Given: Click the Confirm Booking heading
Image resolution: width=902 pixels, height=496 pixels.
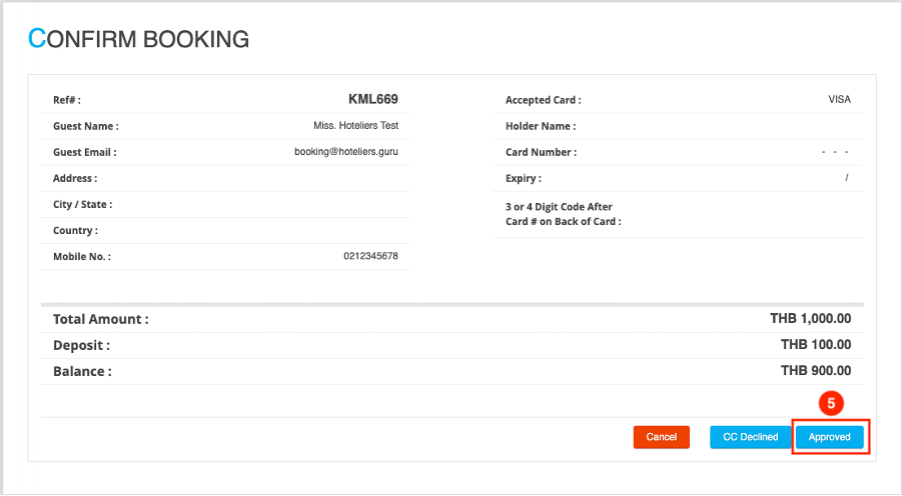Looking at the screenshot, I should point(139,39).
